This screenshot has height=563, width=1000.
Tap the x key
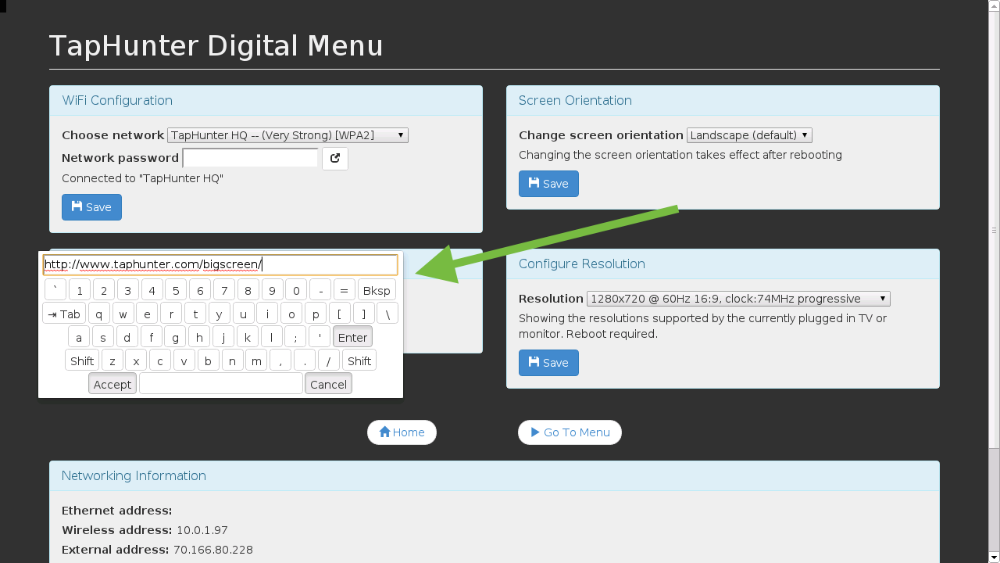[136, 361]
